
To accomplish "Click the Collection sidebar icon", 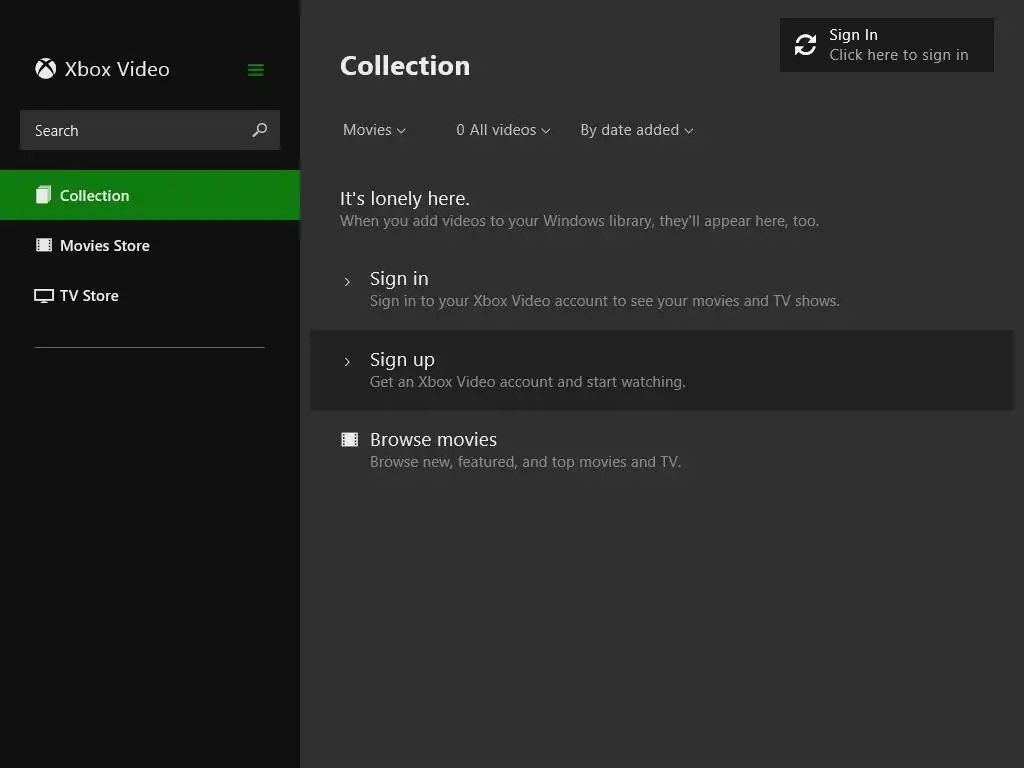I will (x=43, y=195).
